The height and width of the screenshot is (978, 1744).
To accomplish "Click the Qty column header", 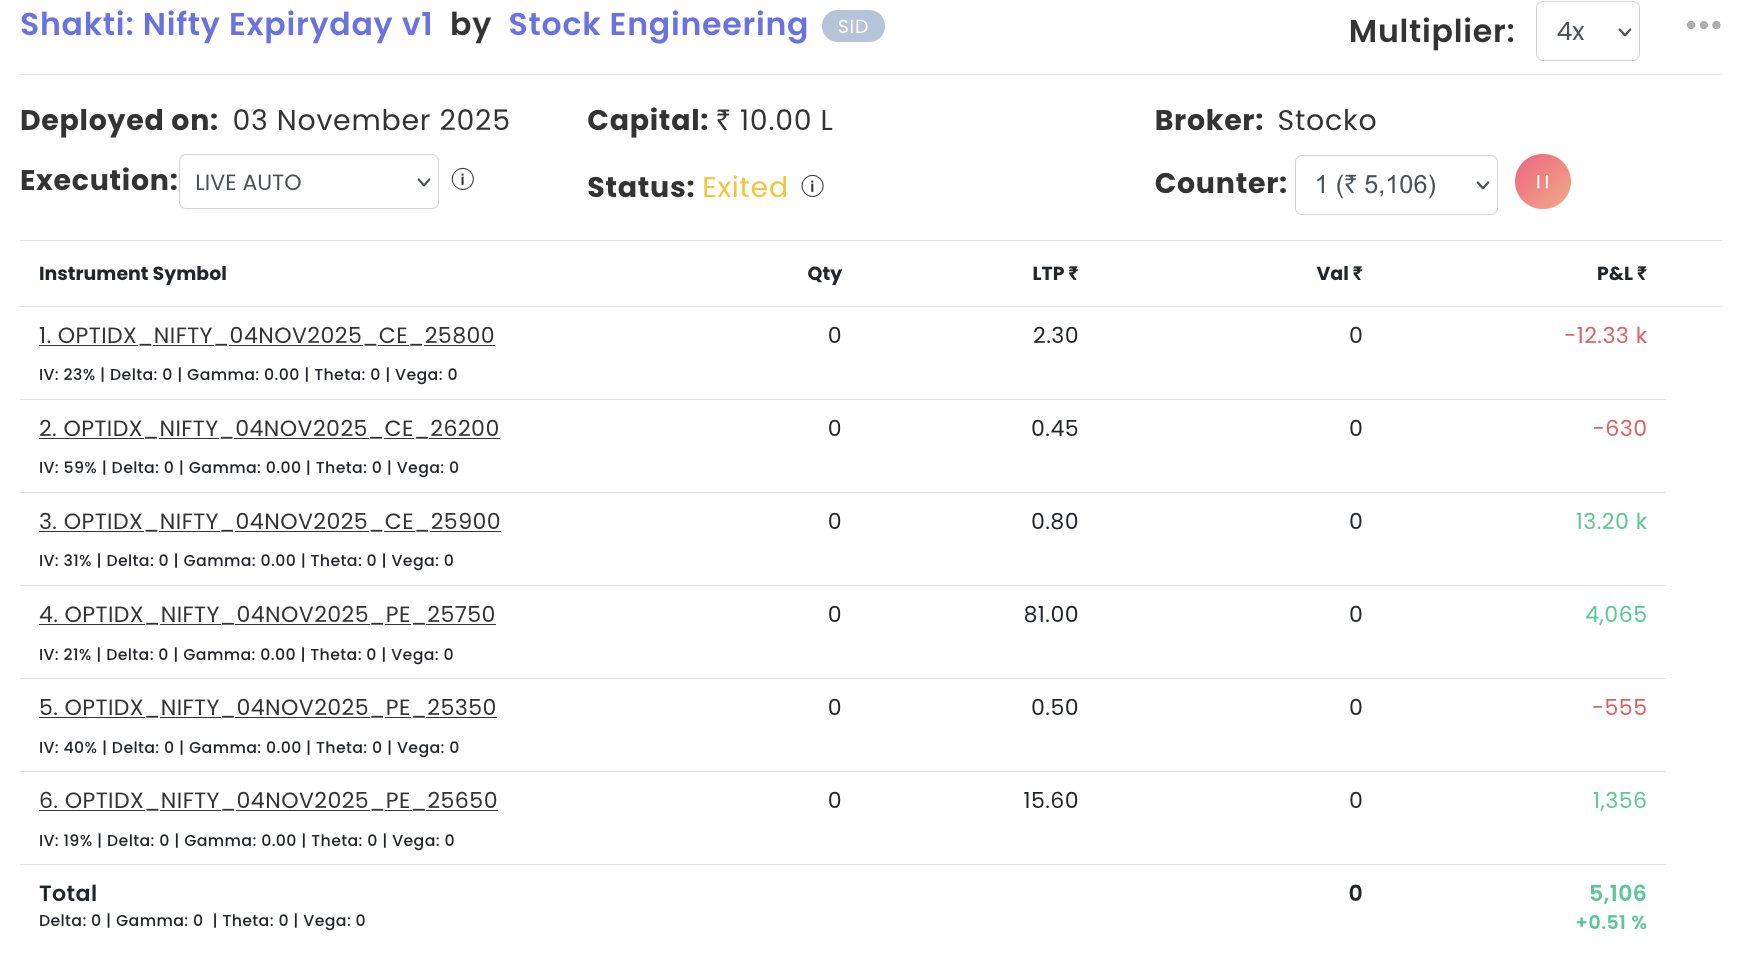I will [x=825, y=274].
